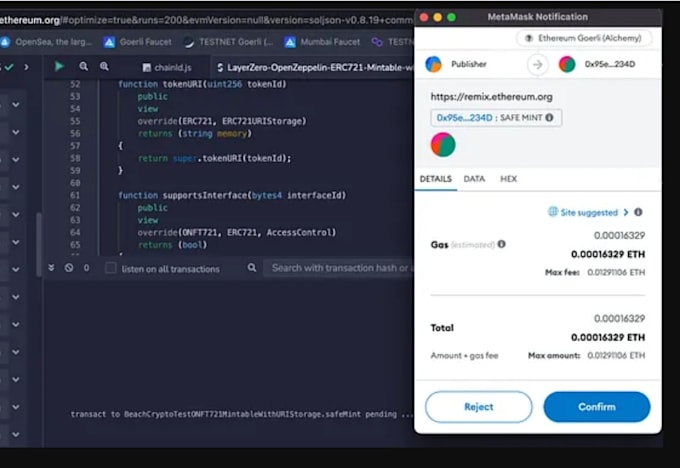680x468 pixels.
Task: Click the MetaMask Notification window title
Action: pyautogui.click(x=538, y=17)
